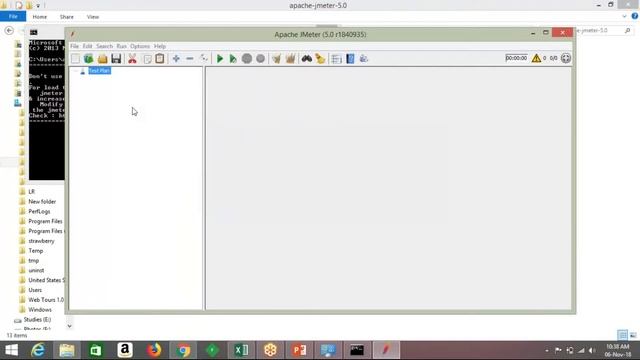640x360 pixels.
Task: Click the Clear broom icon
Action: click(277, 58)
